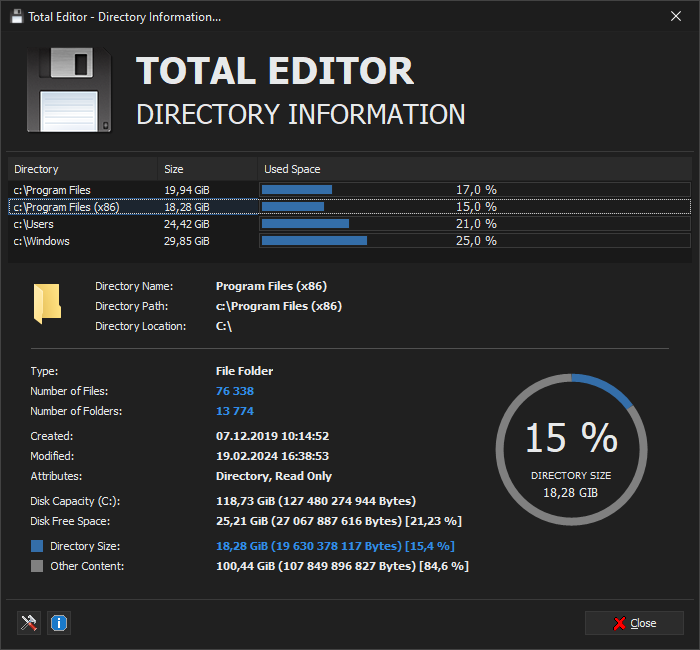Click the Number of Files: label

(x=69, y=391)
